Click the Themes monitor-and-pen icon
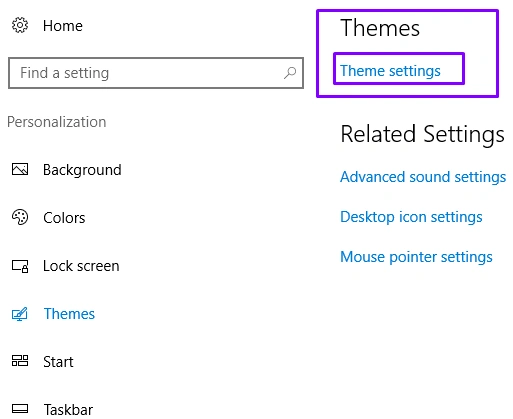This screenshot has width=513, height=419. tap(20, 314)
